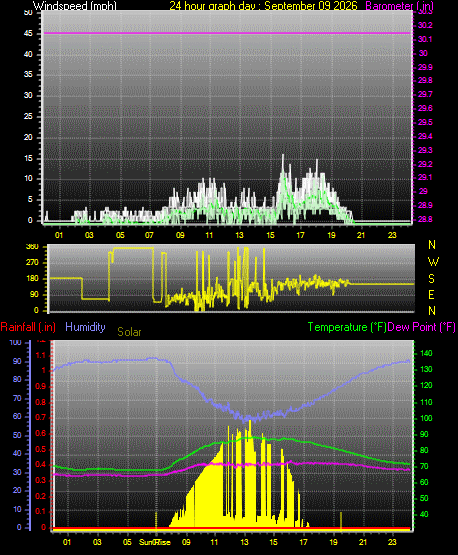Click the W compass direction label
The image size is (458, 555).
click(x=433, y=262)
